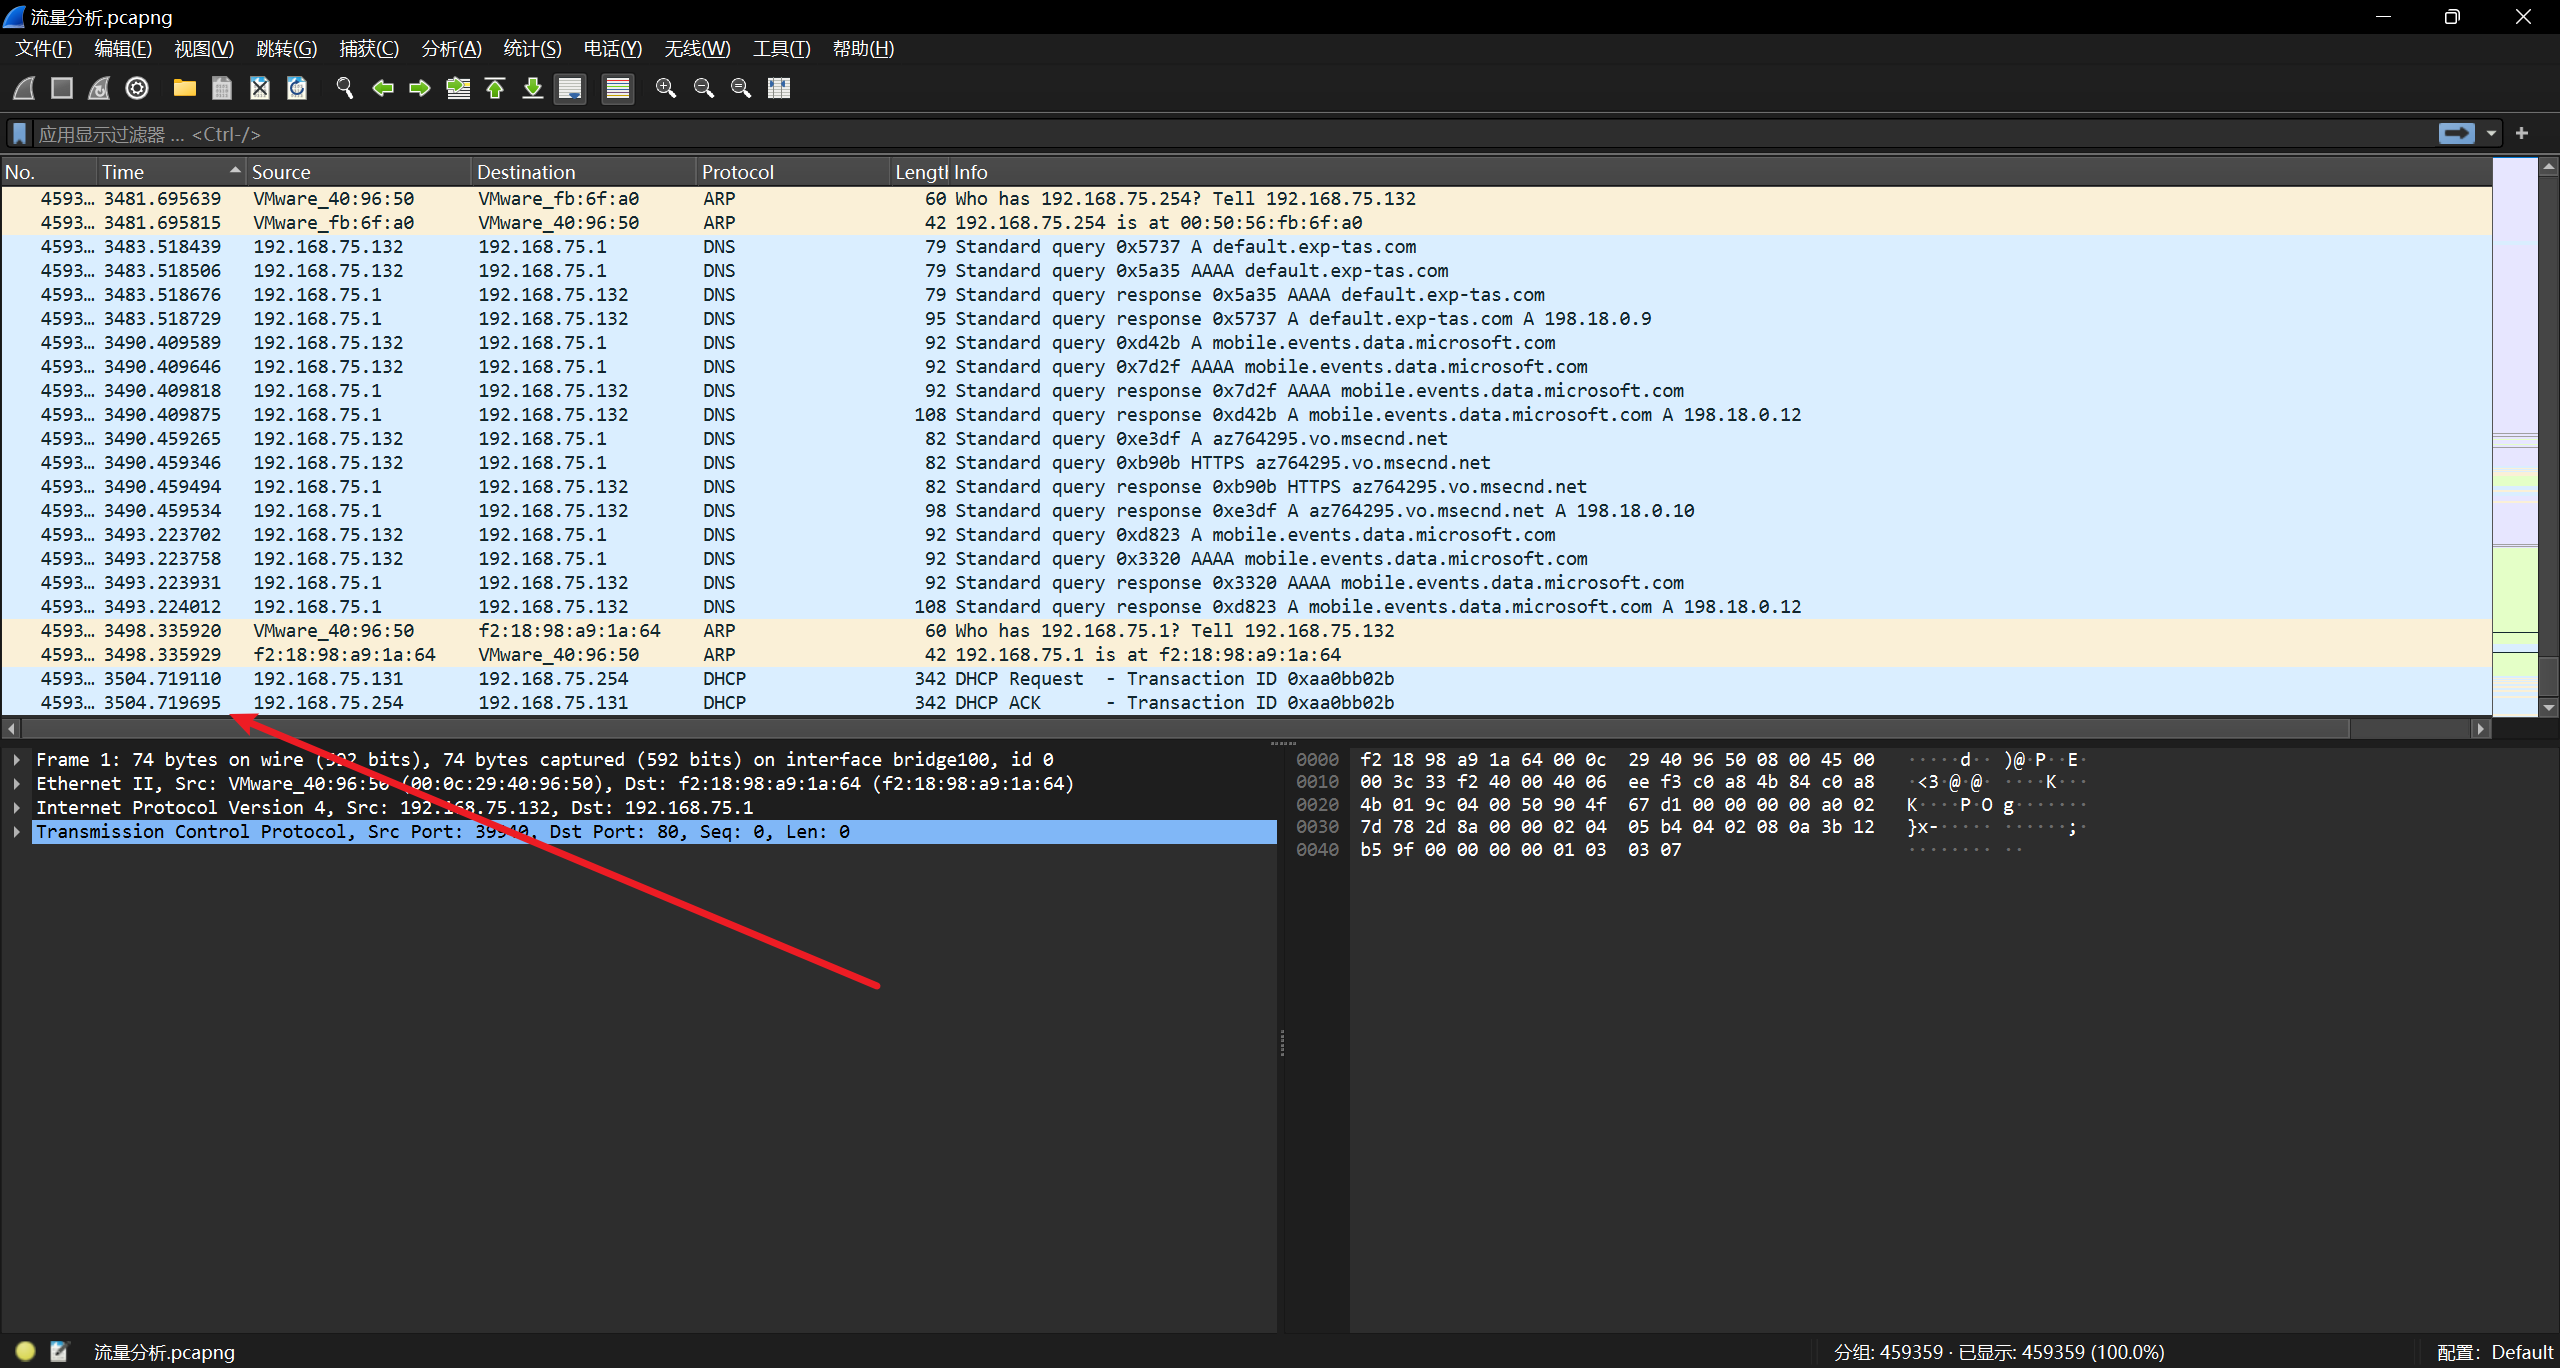The height and width of the screenshot is (1368, 2560).
Task: Click the find packet magnifier icon
Action: (345, 88)
